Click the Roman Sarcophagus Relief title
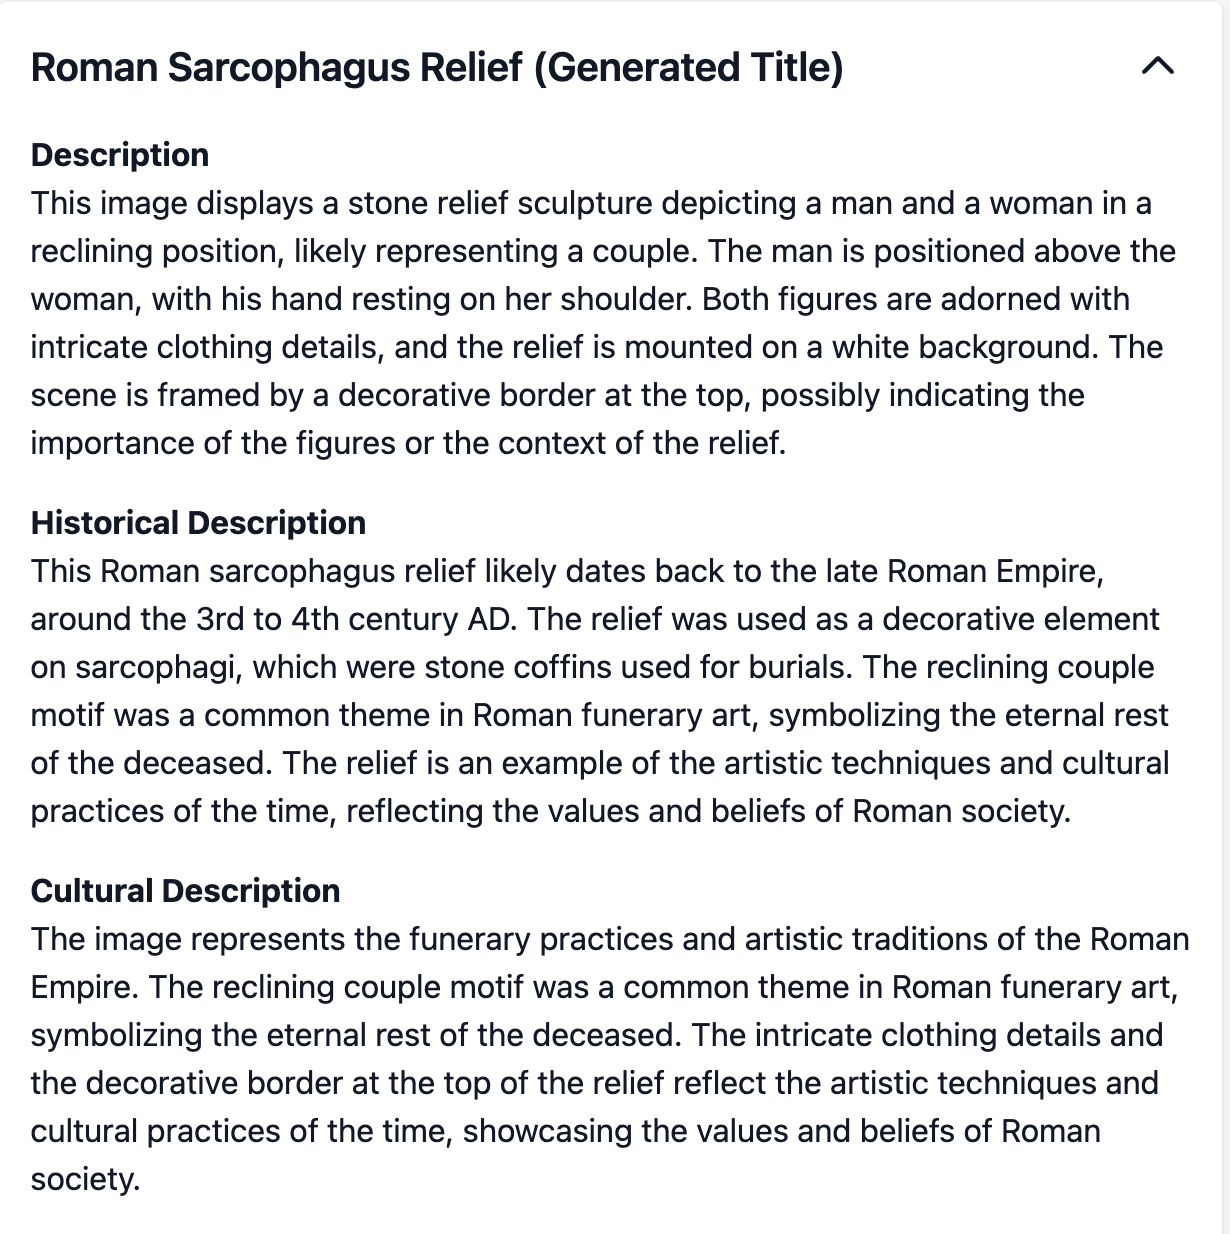 437,67
